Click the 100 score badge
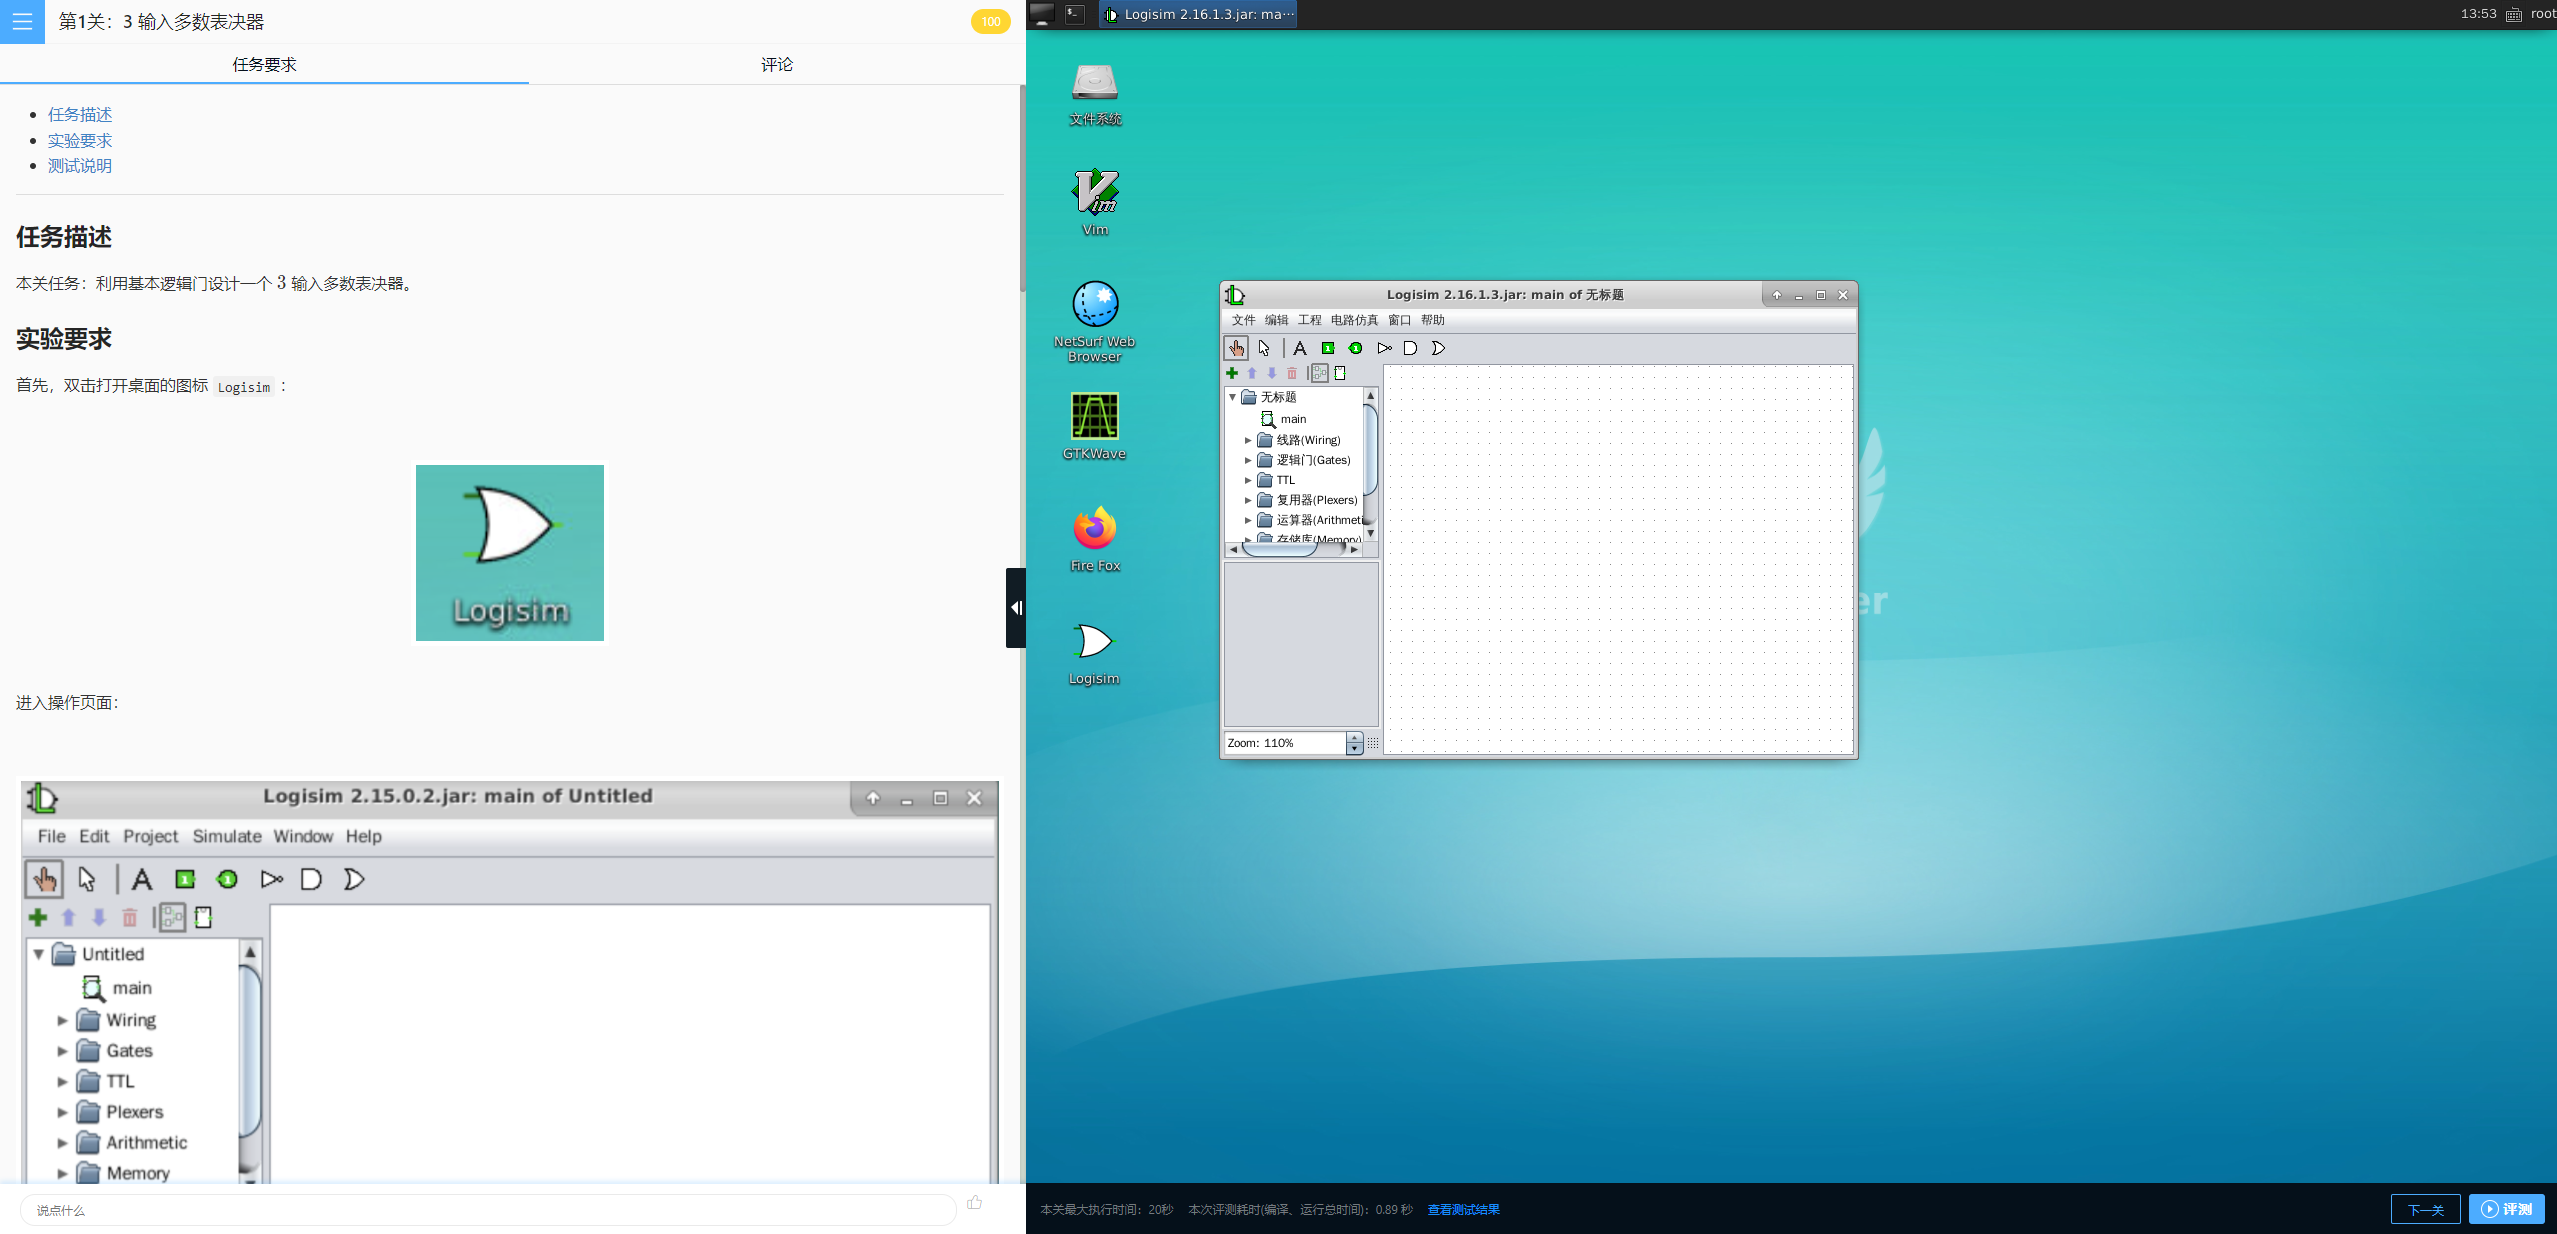Viewport: 2557px width, 1234px height. [x=990, y=21]
